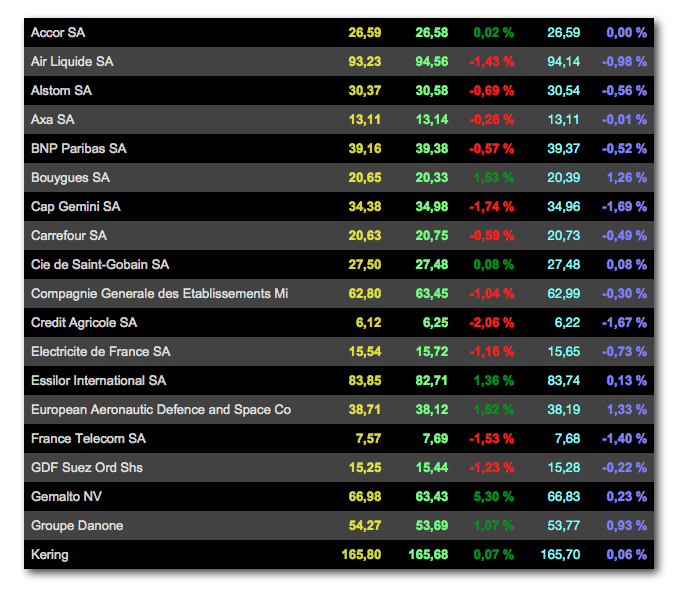Click Accor SA yellow price 26,59
Viewport: 688px width, 603px height.
click(x=365, y=32)
